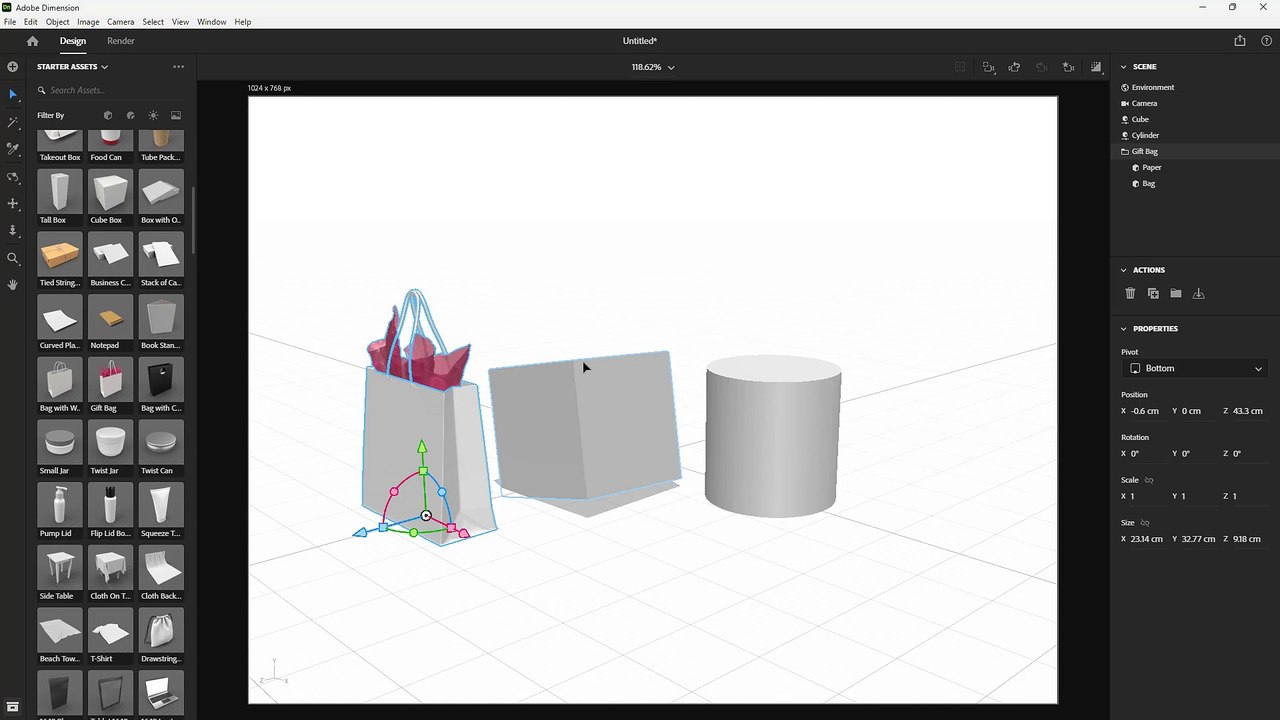
Task: Select the Orbit camera tool
Action: (13, 177)
